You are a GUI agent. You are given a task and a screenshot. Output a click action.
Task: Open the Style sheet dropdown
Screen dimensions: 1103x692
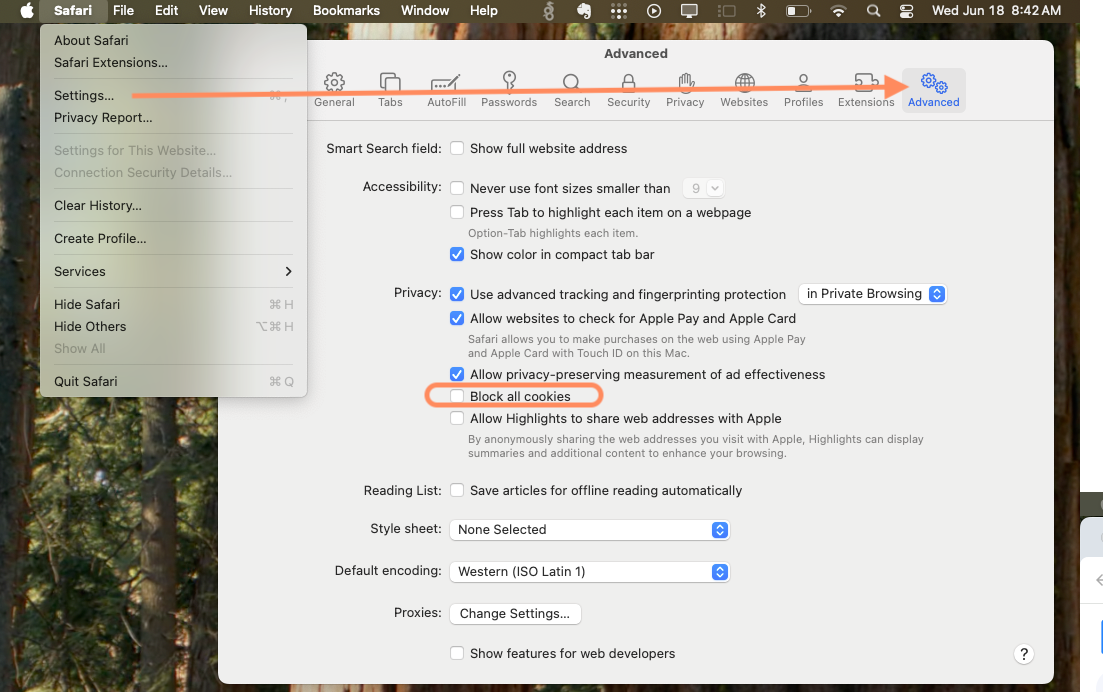[x=589, y=530]
